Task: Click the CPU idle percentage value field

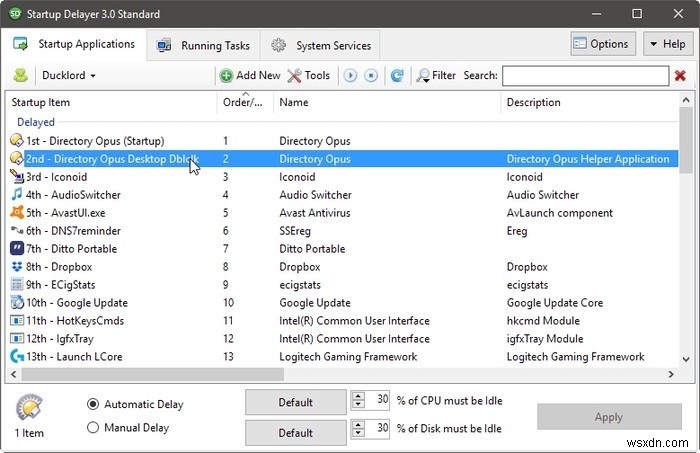Action: click(378, 399)
